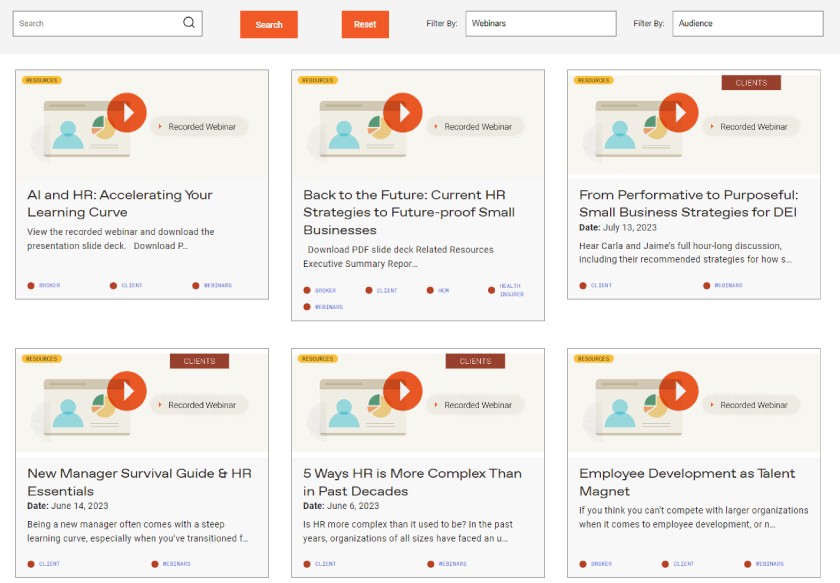The height and width of the screenshot is (583, 840).
Task: Select HCM tag on Back to the Future card
Action: tap(438, 290)
